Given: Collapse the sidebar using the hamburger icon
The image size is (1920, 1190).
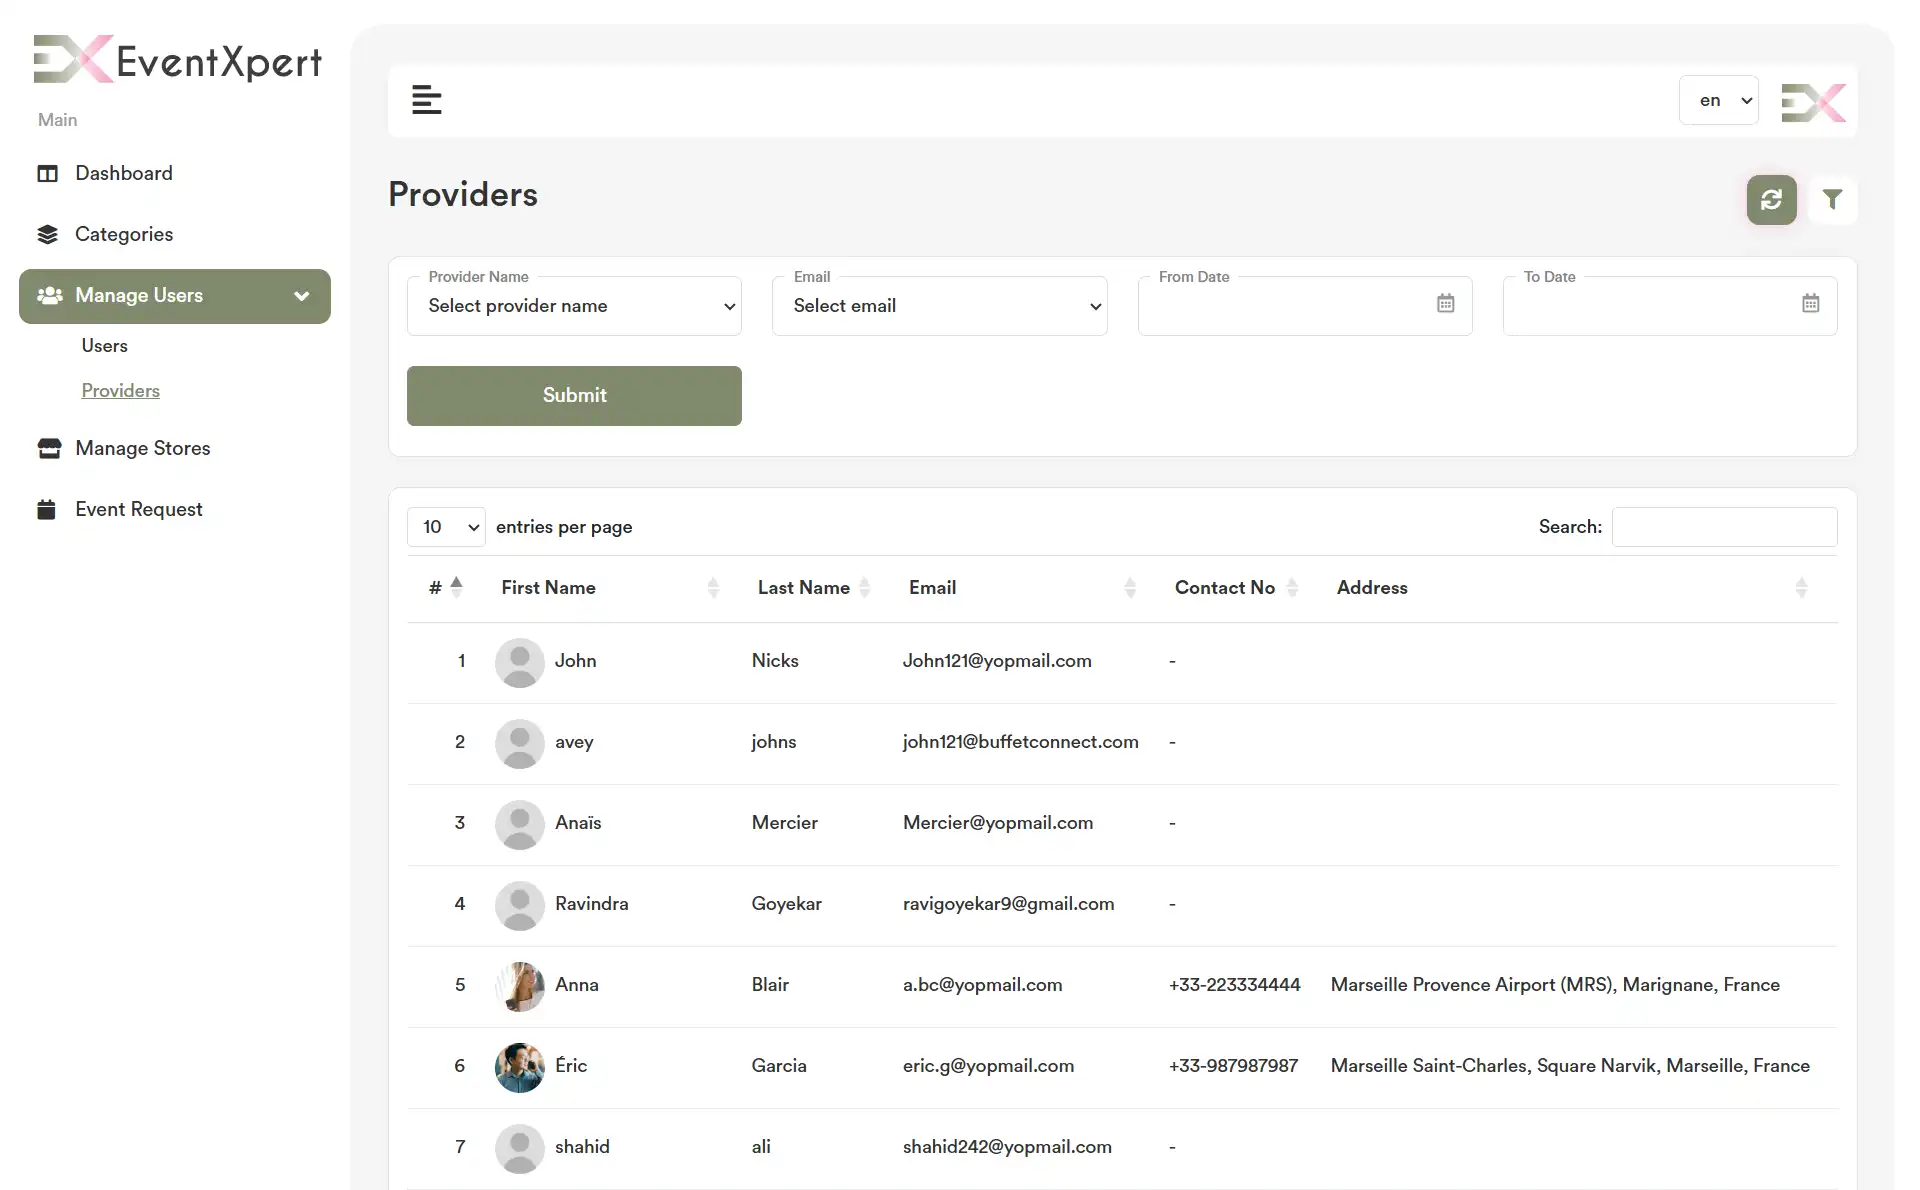Looking at the screenshot, I should [x=427, y=100].
